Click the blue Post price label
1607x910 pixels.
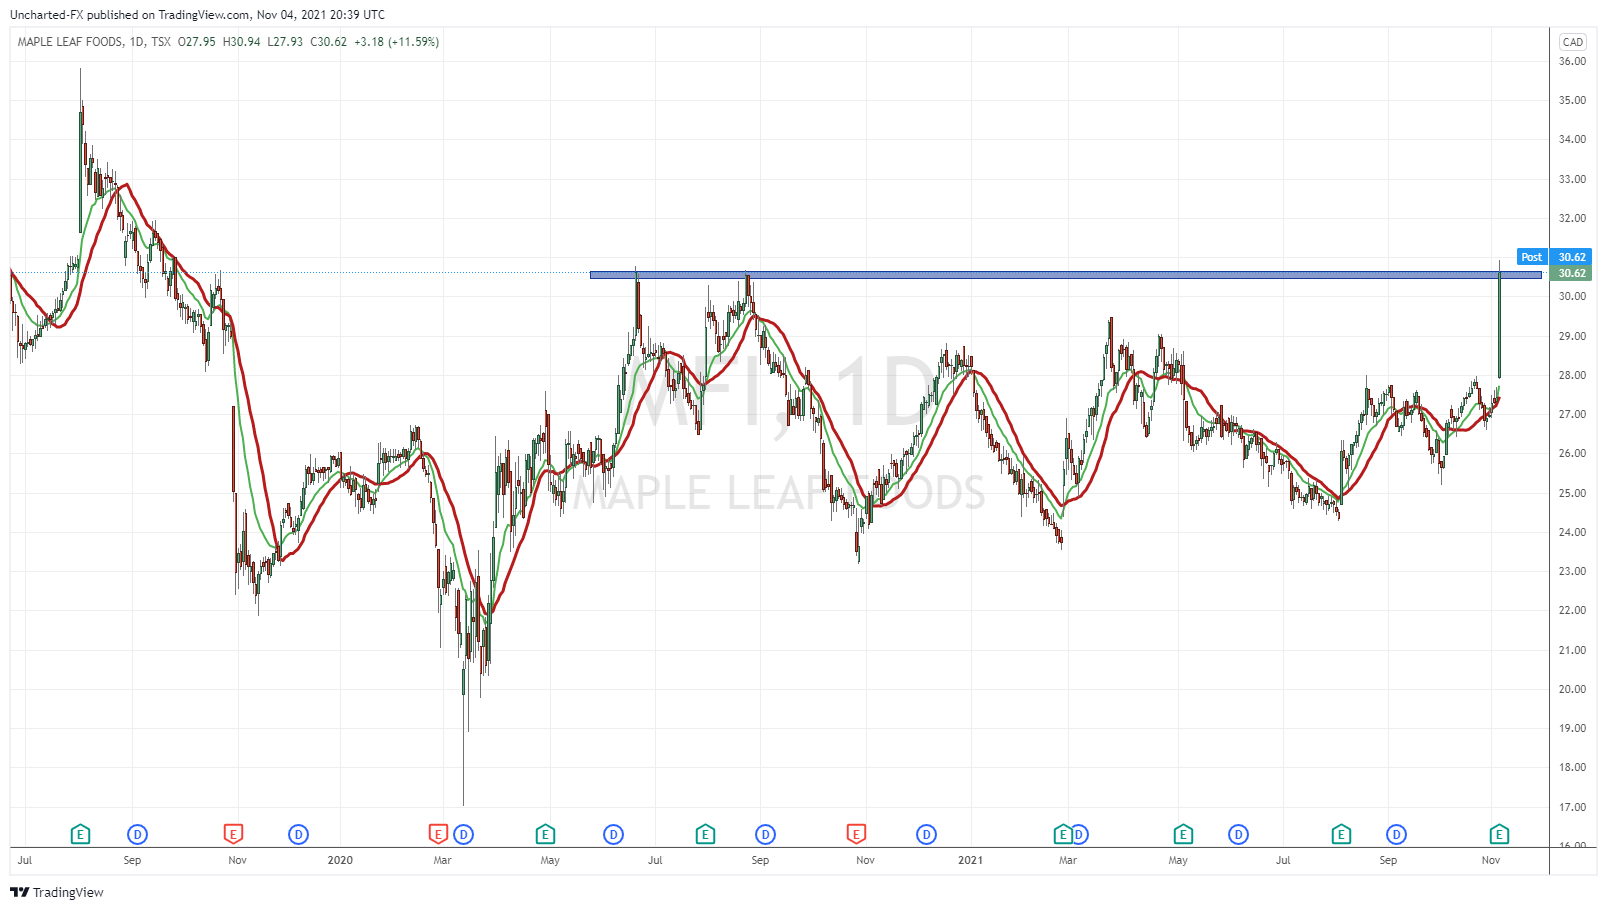[1531, 257]
